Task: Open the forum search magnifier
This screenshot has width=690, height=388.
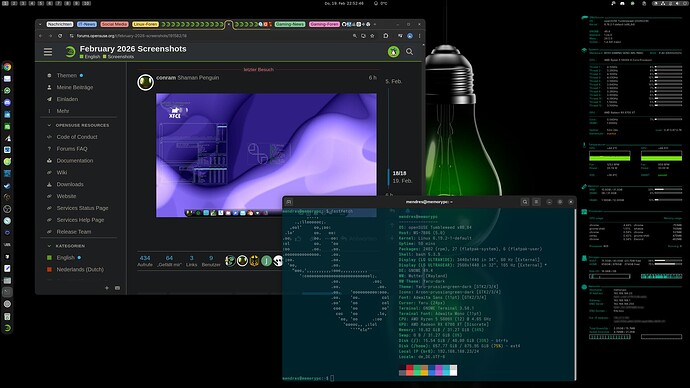Action: click(x=409, y=52)
